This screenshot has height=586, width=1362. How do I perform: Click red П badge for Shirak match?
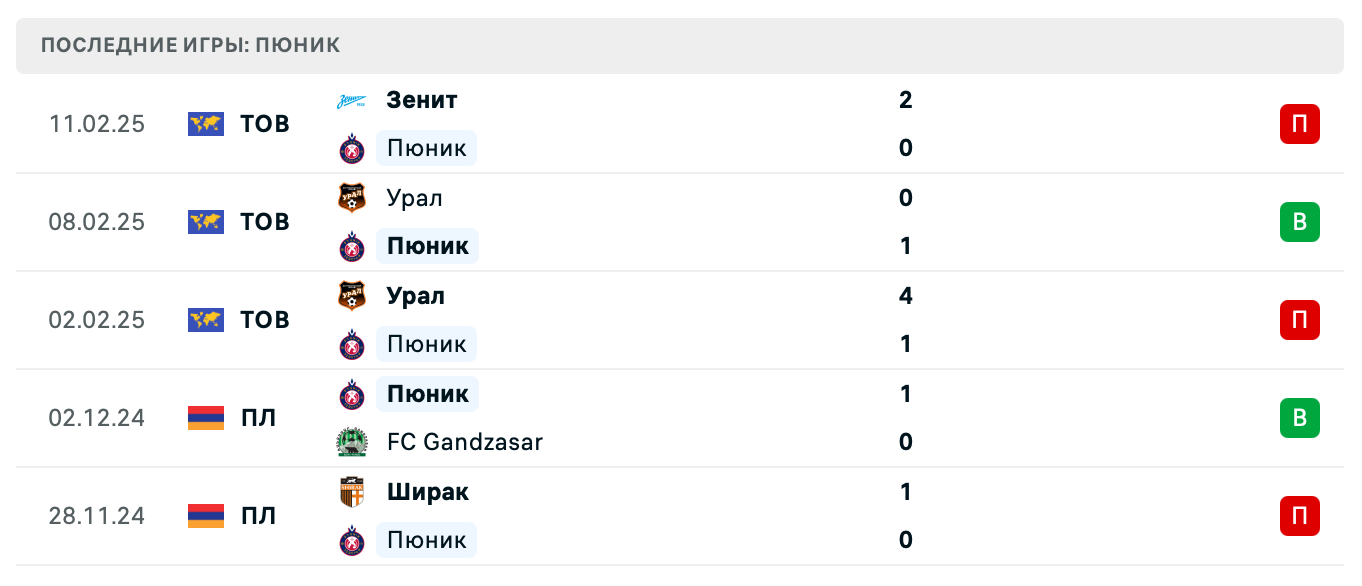click(1299, 516)
